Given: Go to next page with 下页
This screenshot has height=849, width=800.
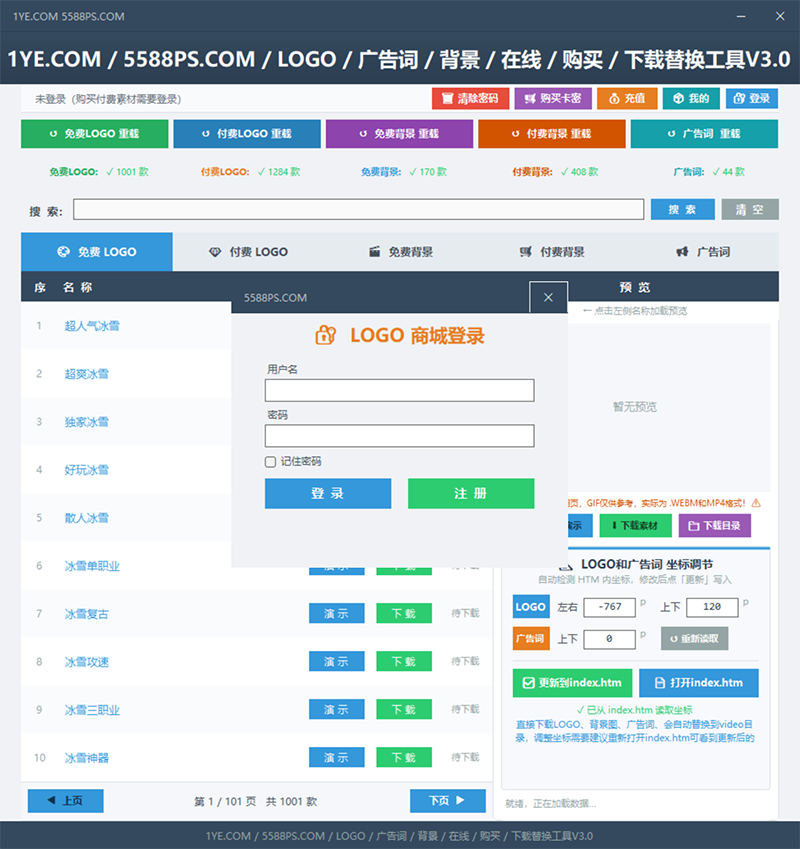Looking at the screenshot, I should coord(448,800).
